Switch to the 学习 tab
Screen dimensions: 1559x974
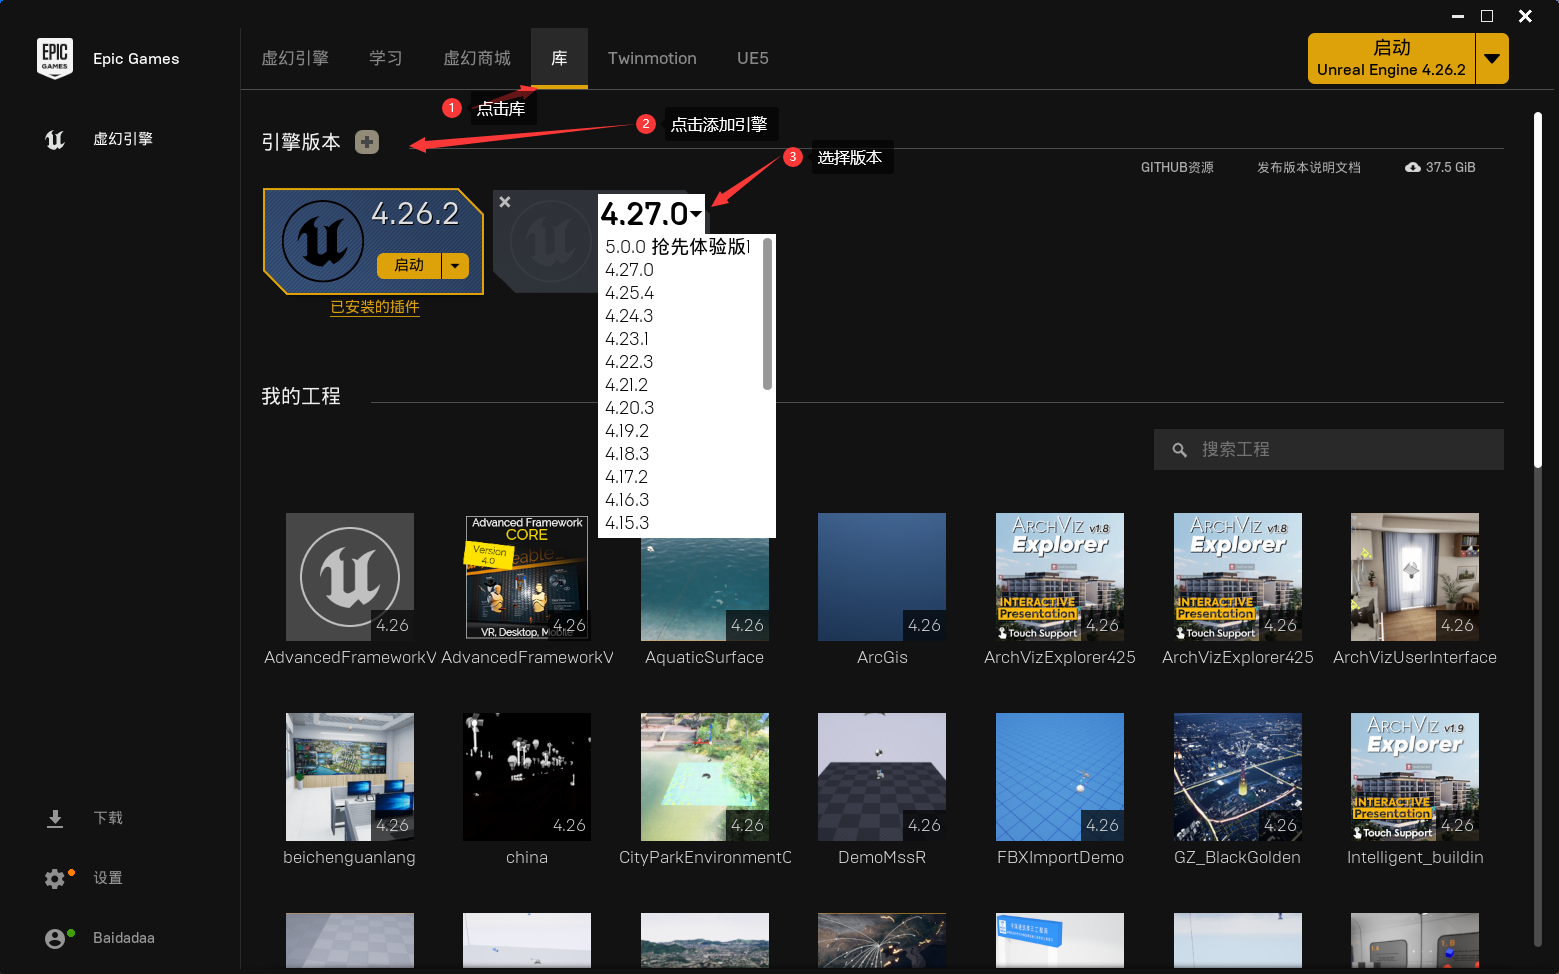pyautogui.click(x=386, y=58)
